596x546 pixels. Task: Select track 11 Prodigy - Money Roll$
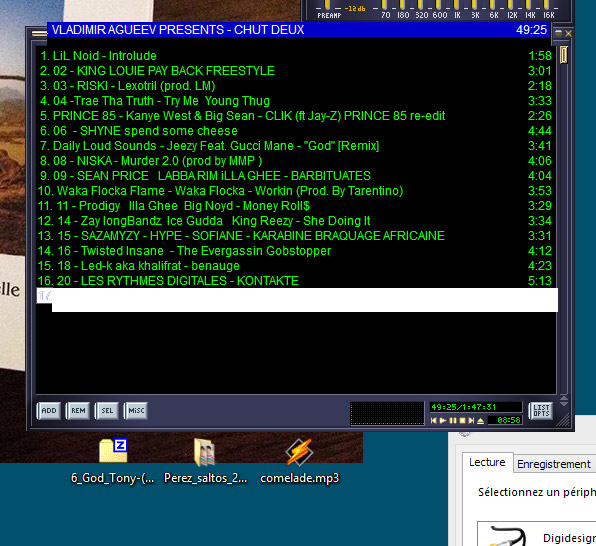point(296,206)
